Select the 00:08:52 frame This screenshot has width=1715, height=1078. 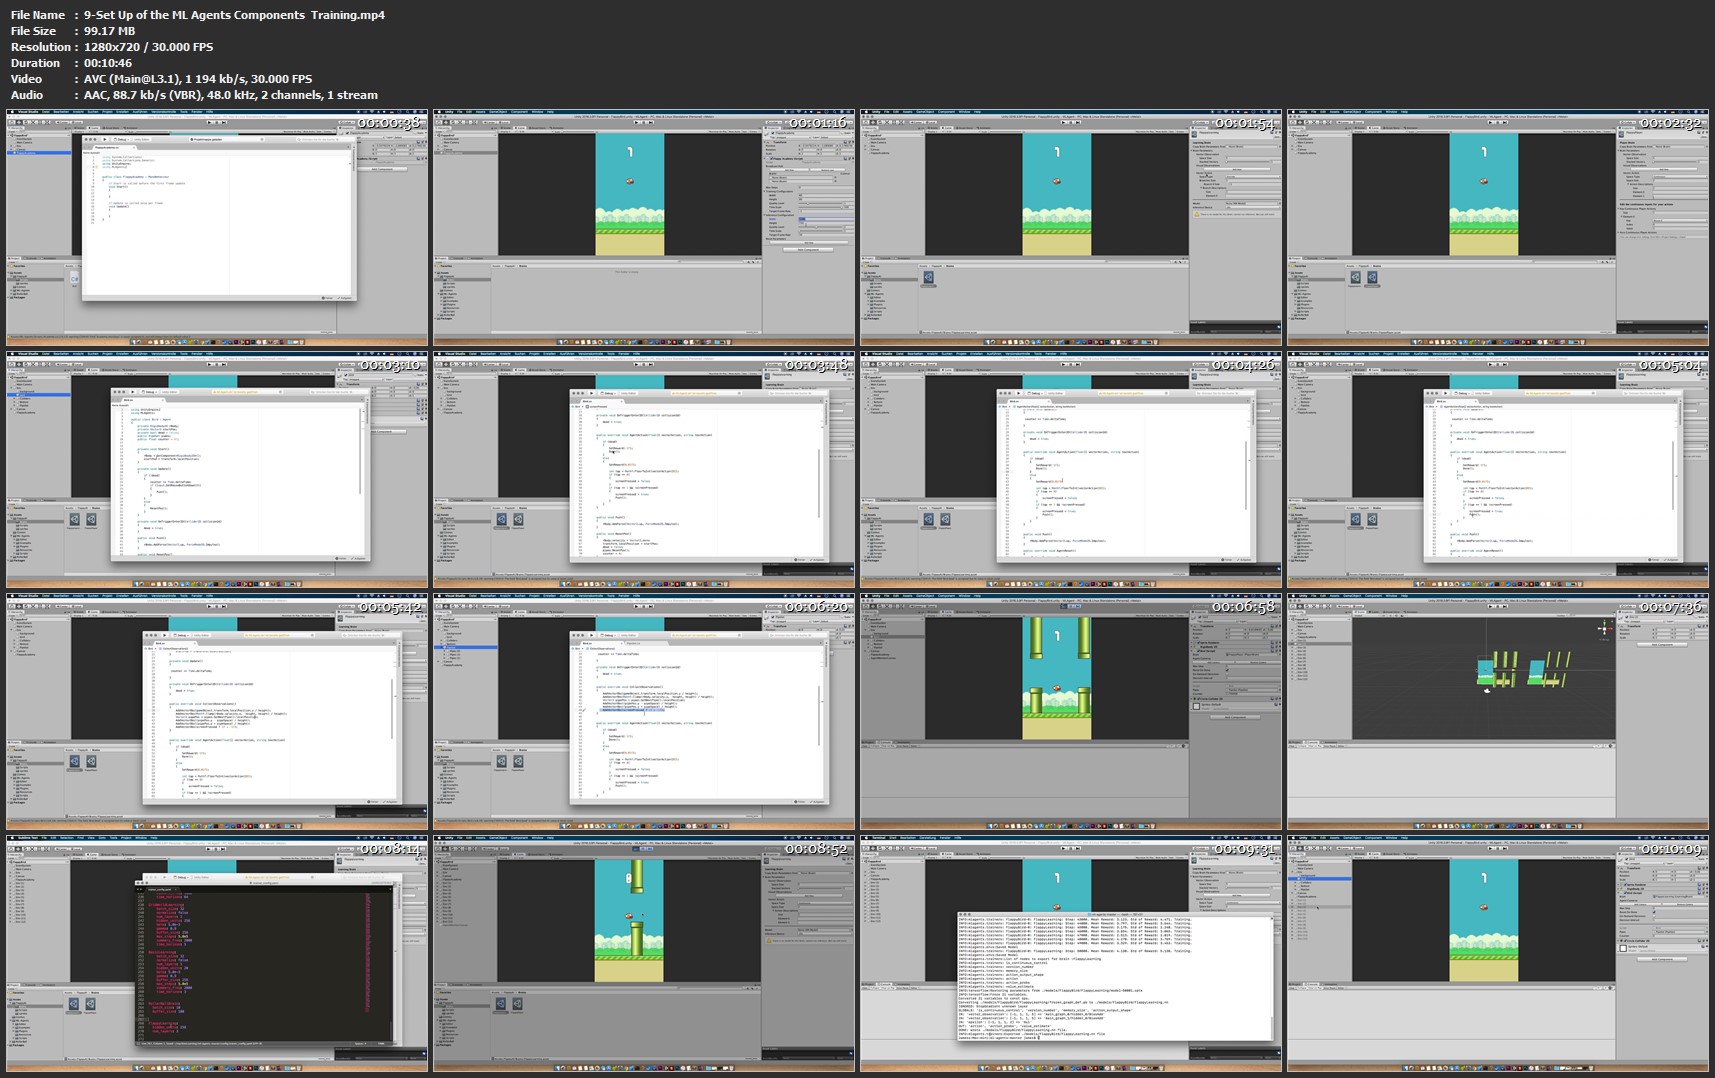point(644,954)
